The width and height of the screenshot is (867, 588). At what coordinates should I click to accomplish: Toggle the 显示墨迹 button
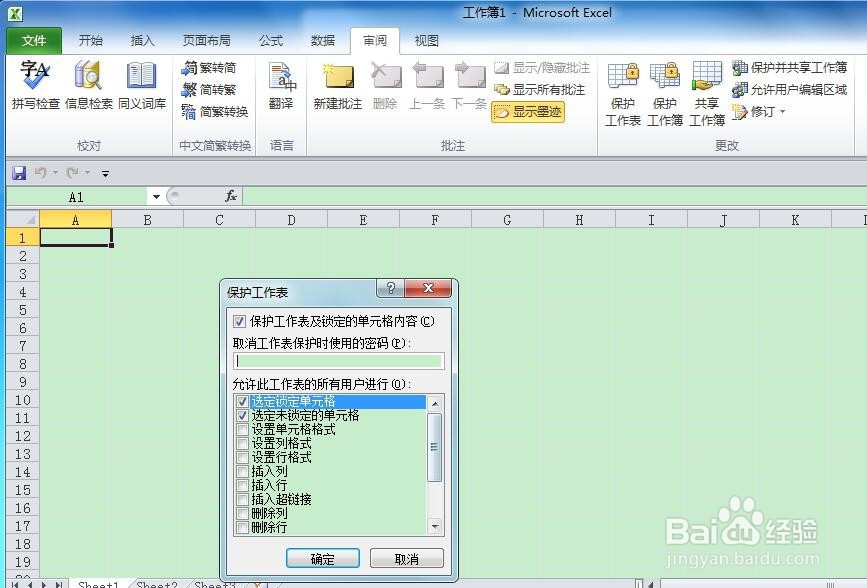(x=528, y=112)
